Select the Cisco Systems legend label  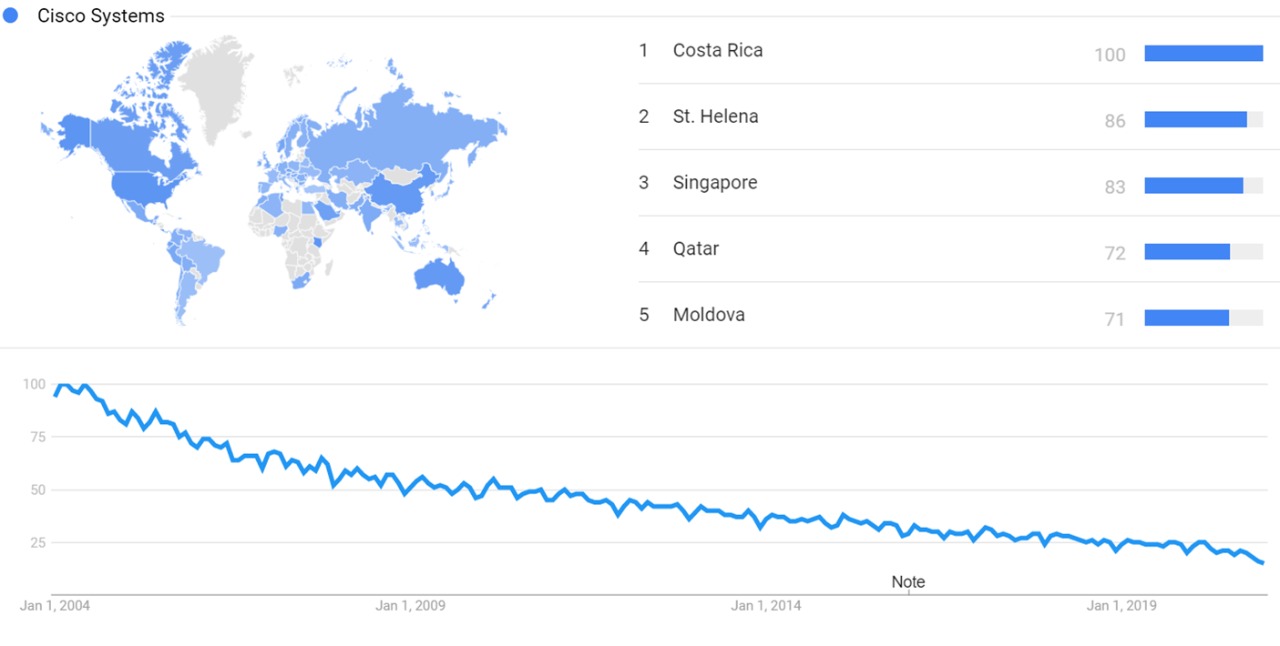tap(100, 16)
